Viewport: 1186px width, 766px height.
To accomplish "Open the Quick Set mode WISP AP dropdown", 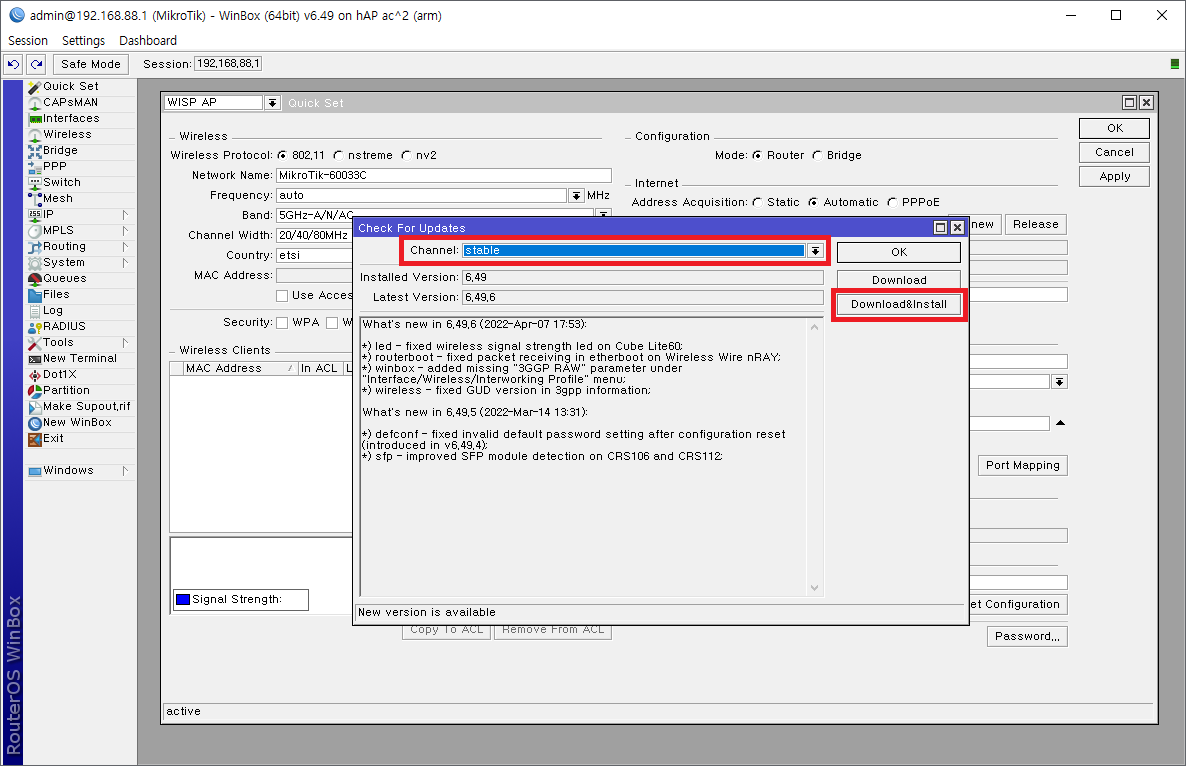I will tap(272, 102).
